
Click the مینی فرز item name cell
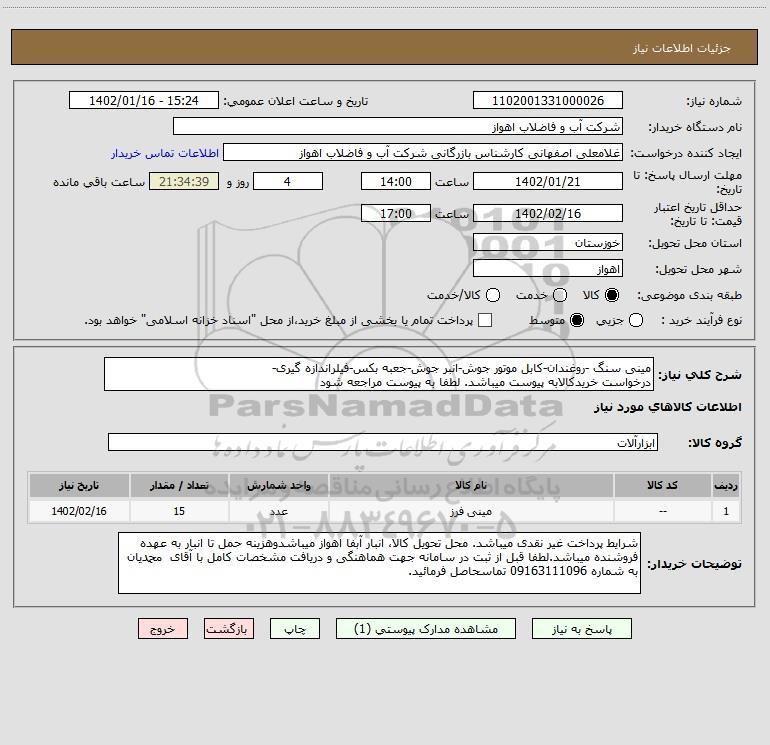pyautogui.click(x=470, y=511)
